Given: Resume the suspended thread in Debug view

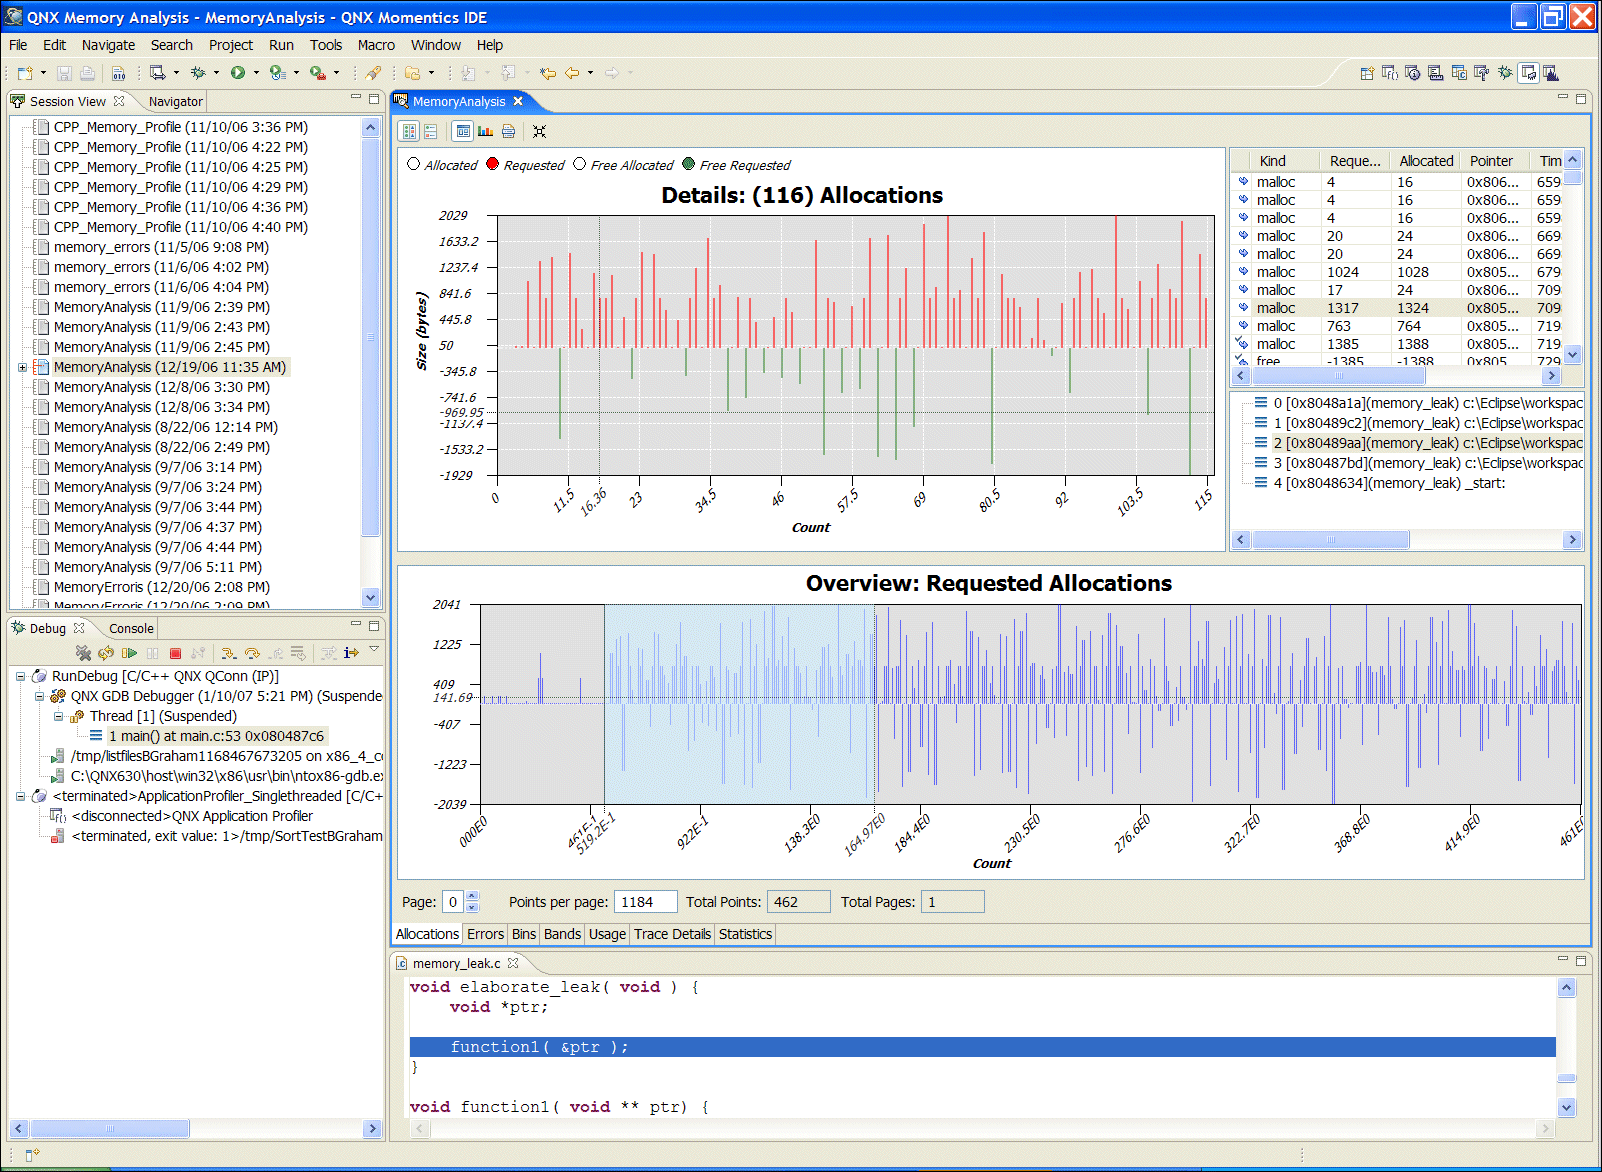Looking at the screenshot, I should (x=129, y=652).
